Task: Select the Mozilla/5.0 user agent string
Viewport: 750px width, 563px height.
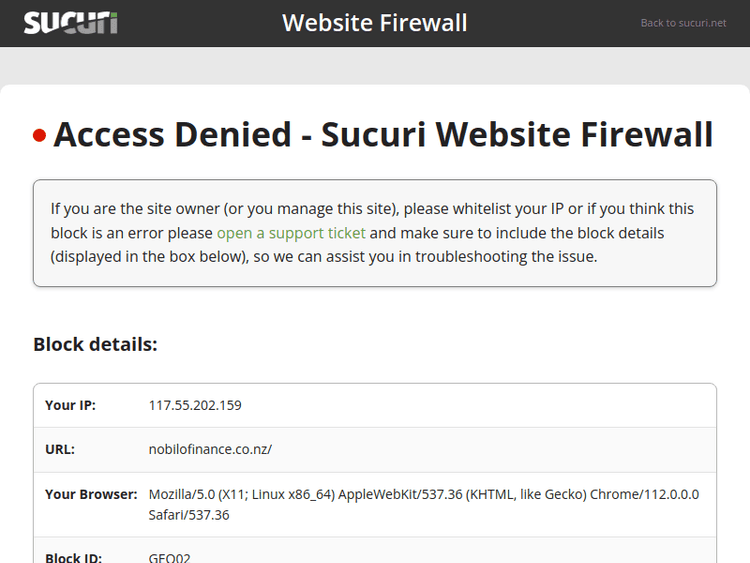Action: [x=424, y=494]
